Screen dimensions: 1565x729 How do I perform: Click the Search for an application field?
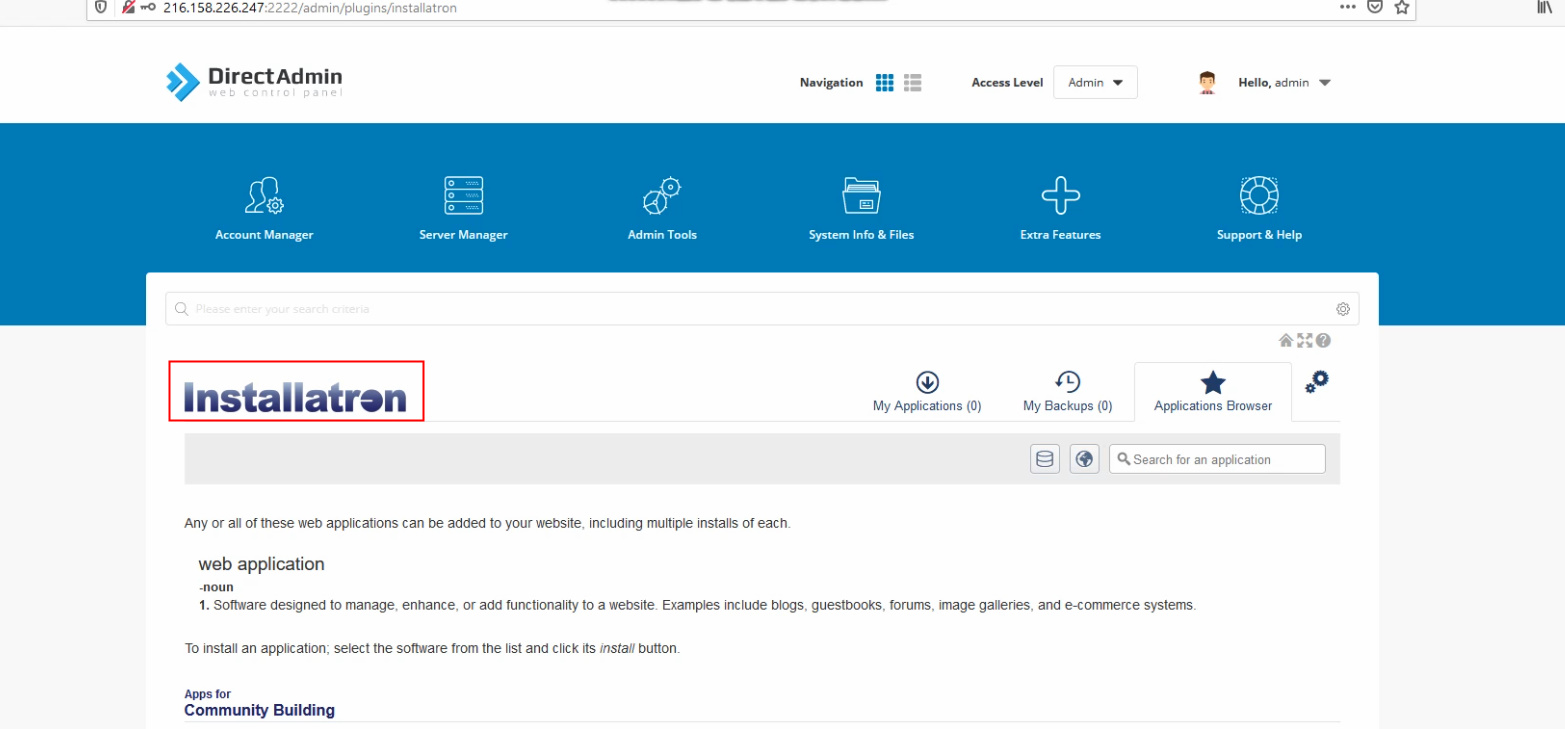point(1217,459)
